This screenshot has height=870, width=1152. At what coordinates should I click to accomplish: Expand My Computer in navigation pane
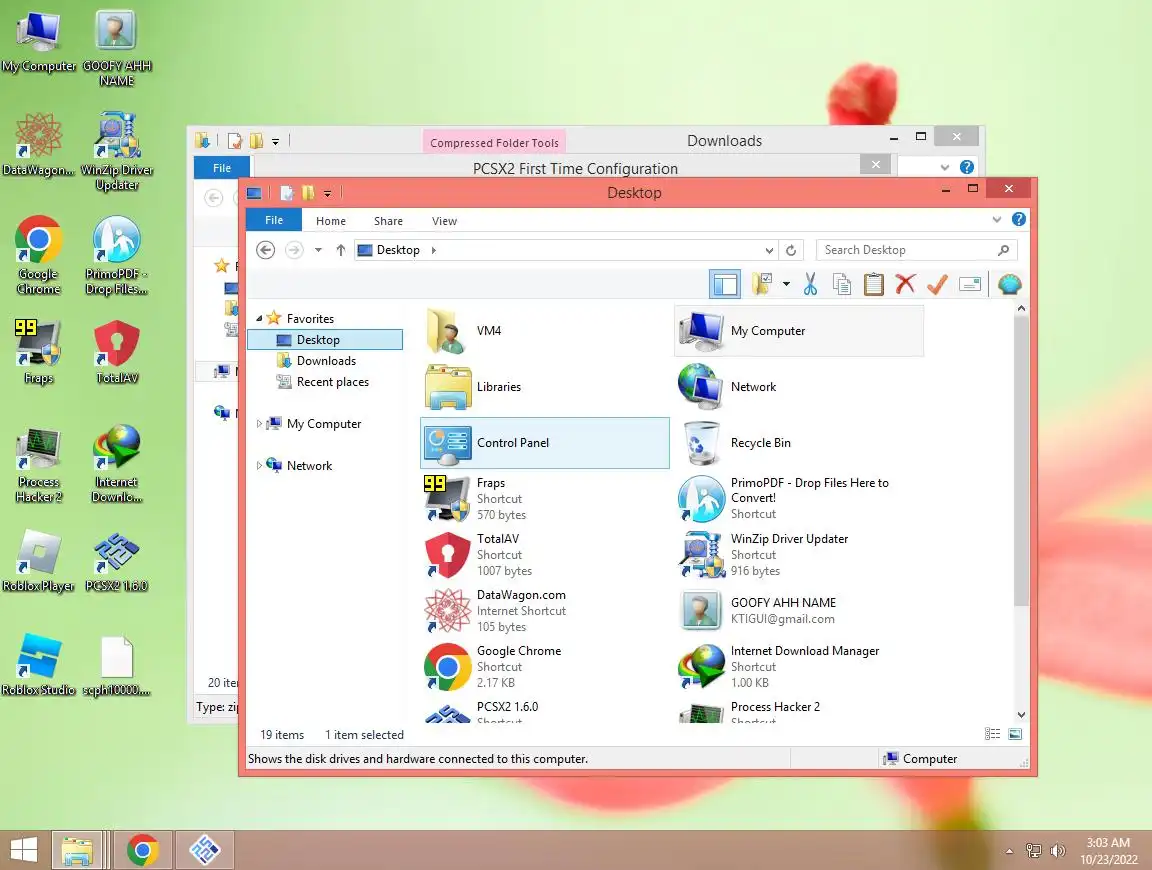259,424
